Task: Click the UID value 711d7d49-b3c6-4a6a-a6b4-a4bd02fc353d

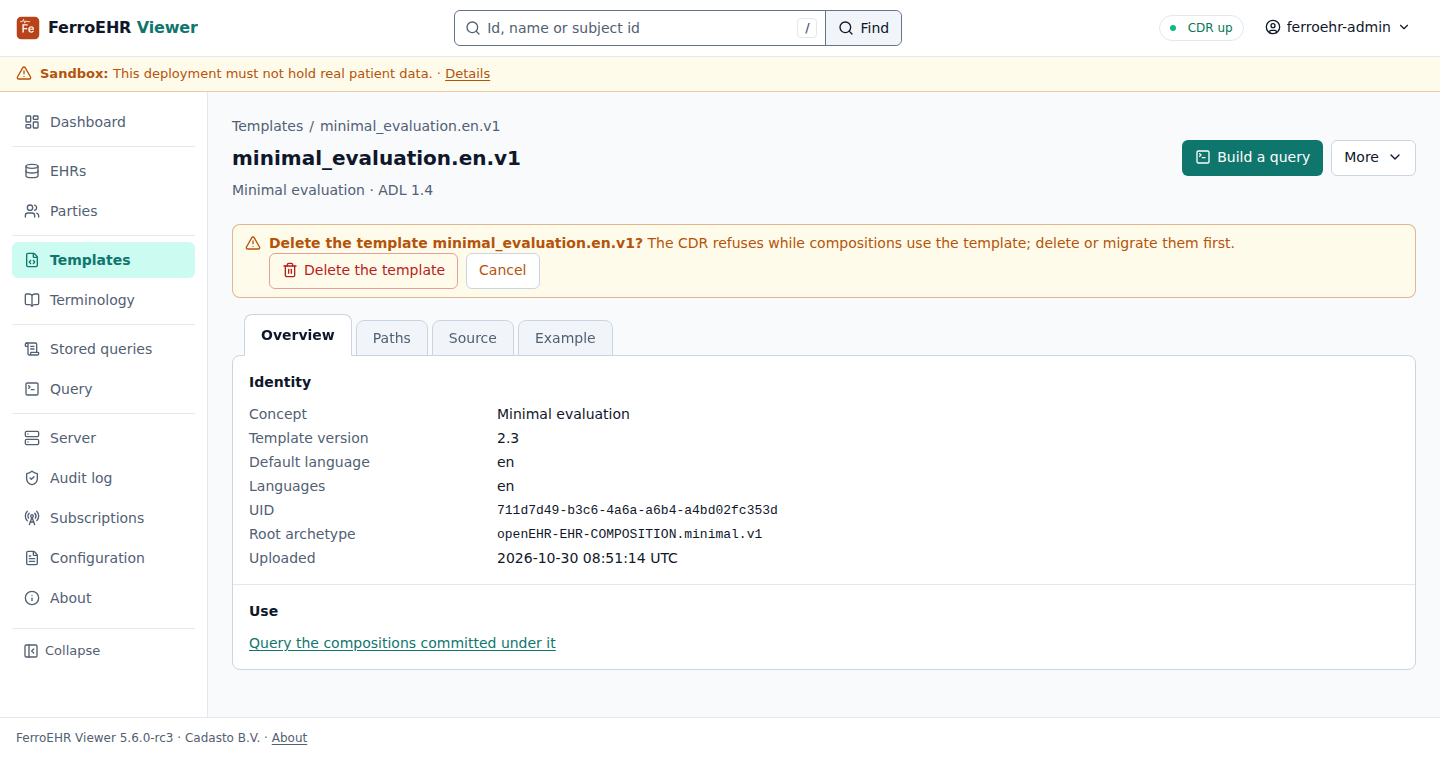Action: [x=637, y=510]
